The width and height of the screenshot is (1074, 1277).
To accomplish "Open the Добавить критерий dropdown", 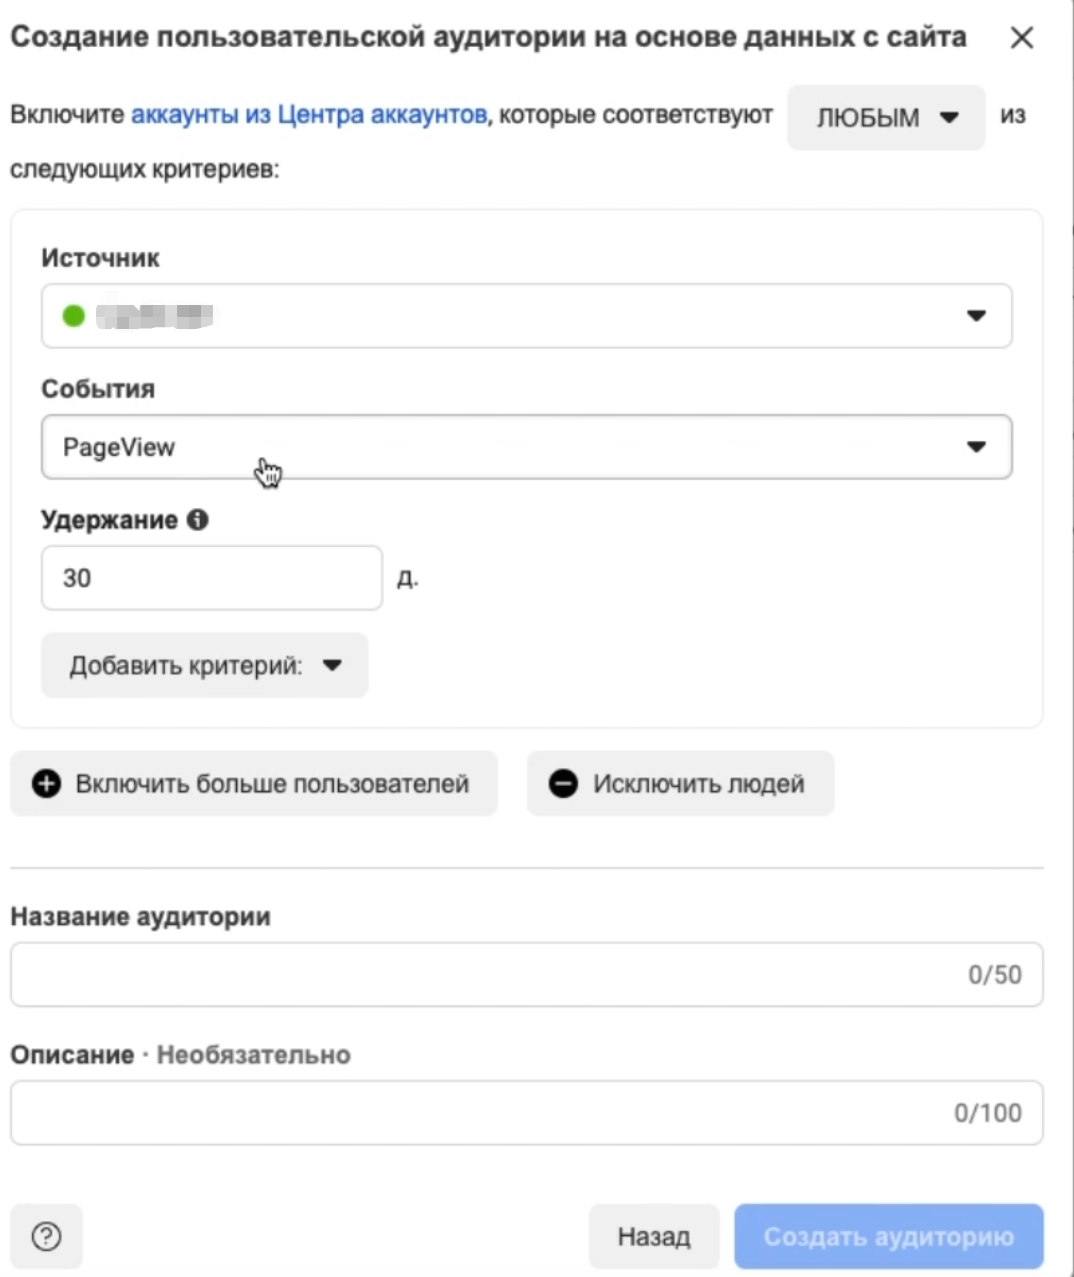I will click(x=205, y=665).
